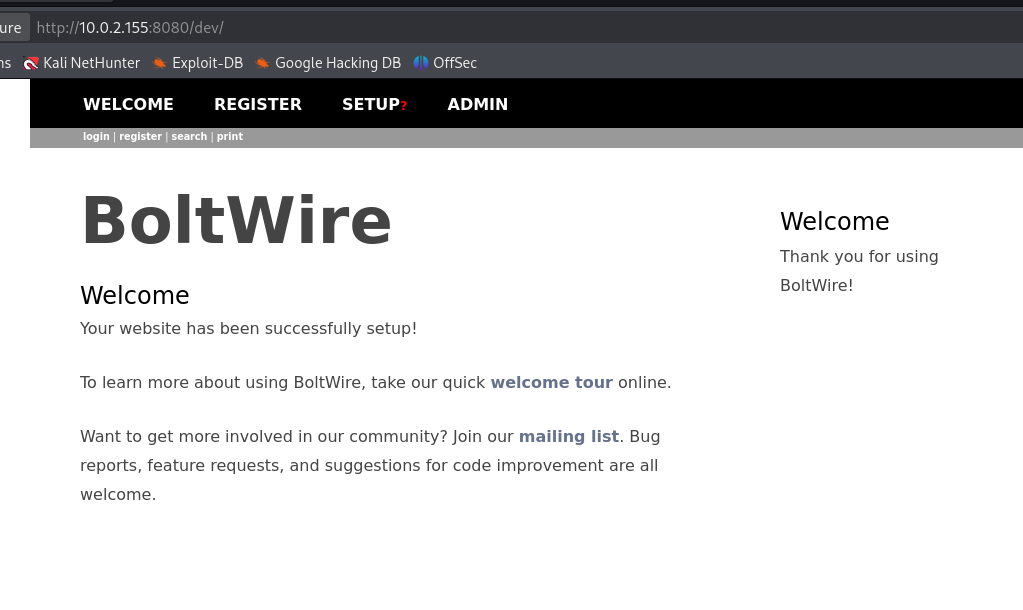Open the ADMIN nav item
This screenshot has width=1023, height=610.
pyautogui.click(x=478, y=104)
